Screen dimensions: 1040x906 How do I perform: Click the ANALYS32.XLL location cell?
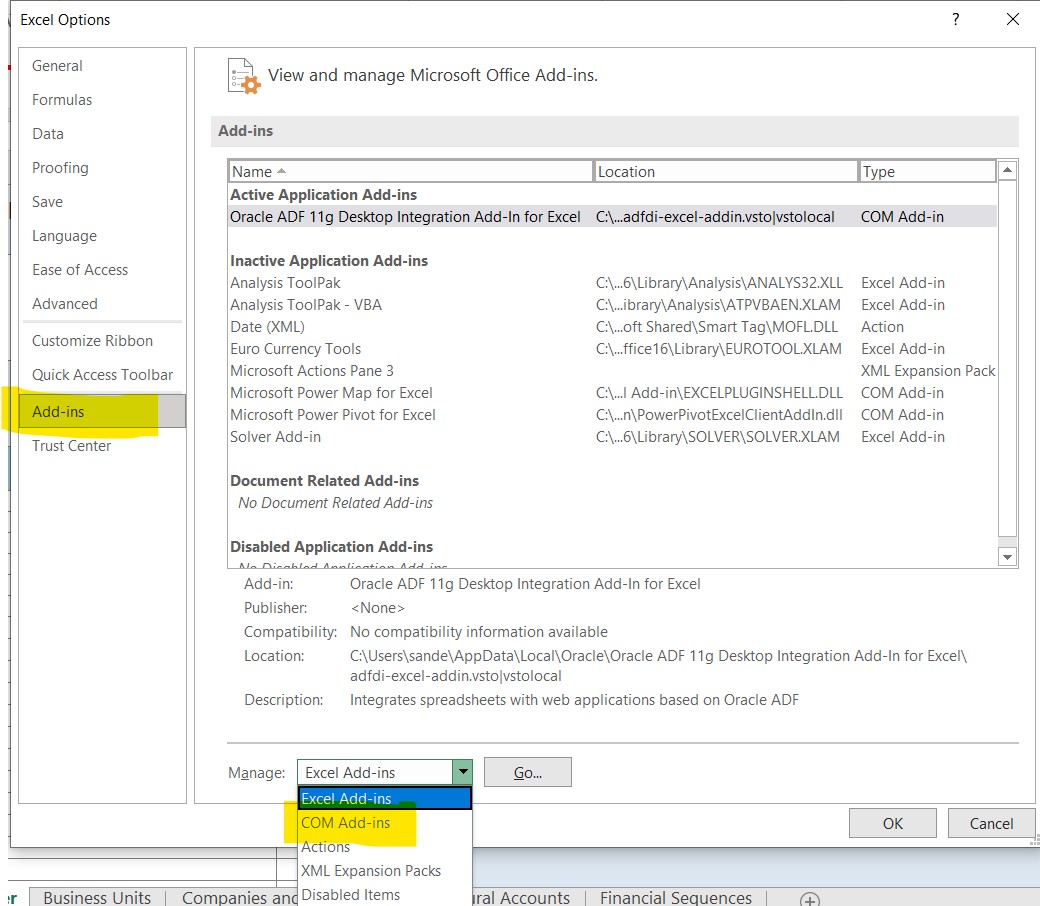click(x=719, y=283)
